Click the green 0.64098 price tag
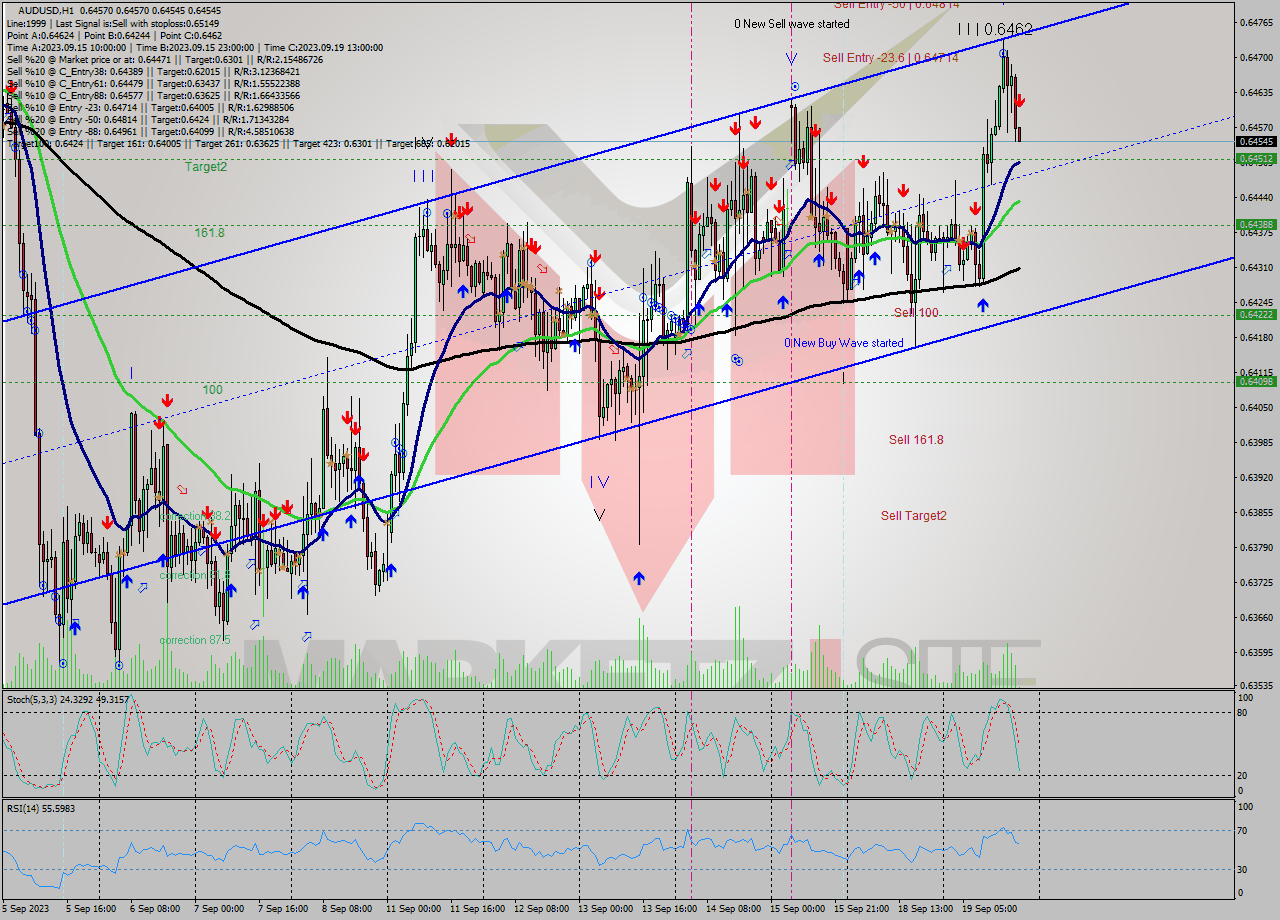The height and width of the screenshot is (920, 1280). click(1257, 381)
